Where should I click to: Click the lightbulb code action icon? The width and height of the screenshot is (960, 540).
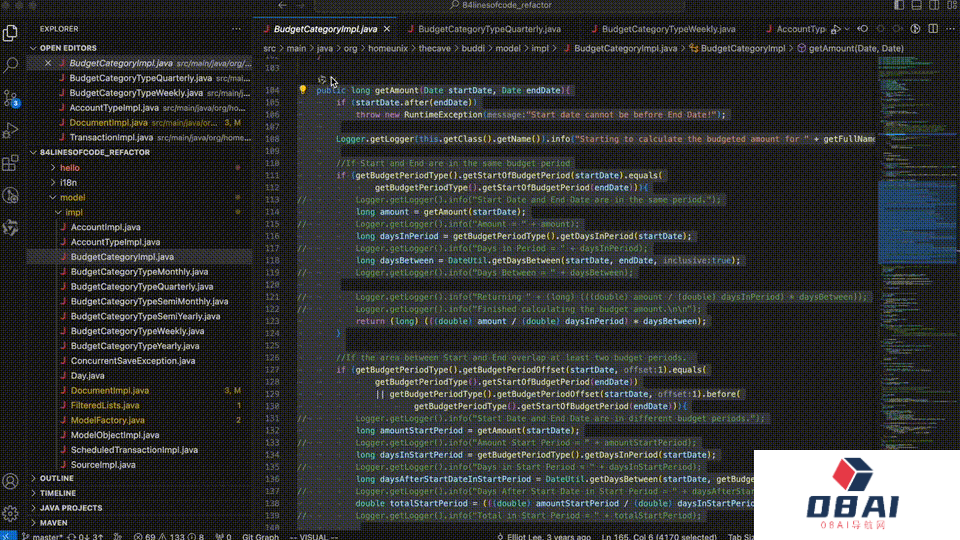pos(303,90)
